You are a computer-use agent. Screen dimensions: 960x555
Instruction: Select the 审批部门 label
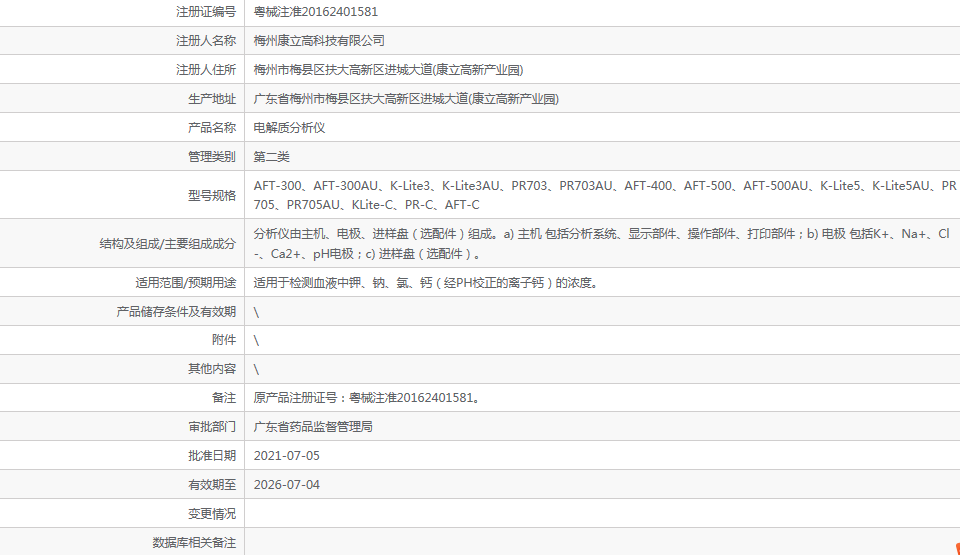click(212, 426)
